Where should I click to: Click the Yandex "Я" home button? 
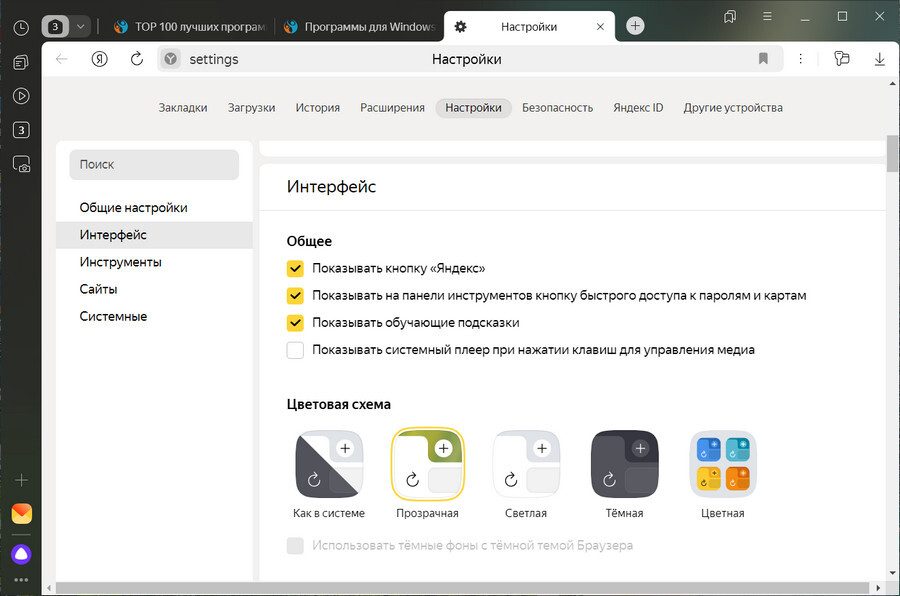(x=99, y=59)
